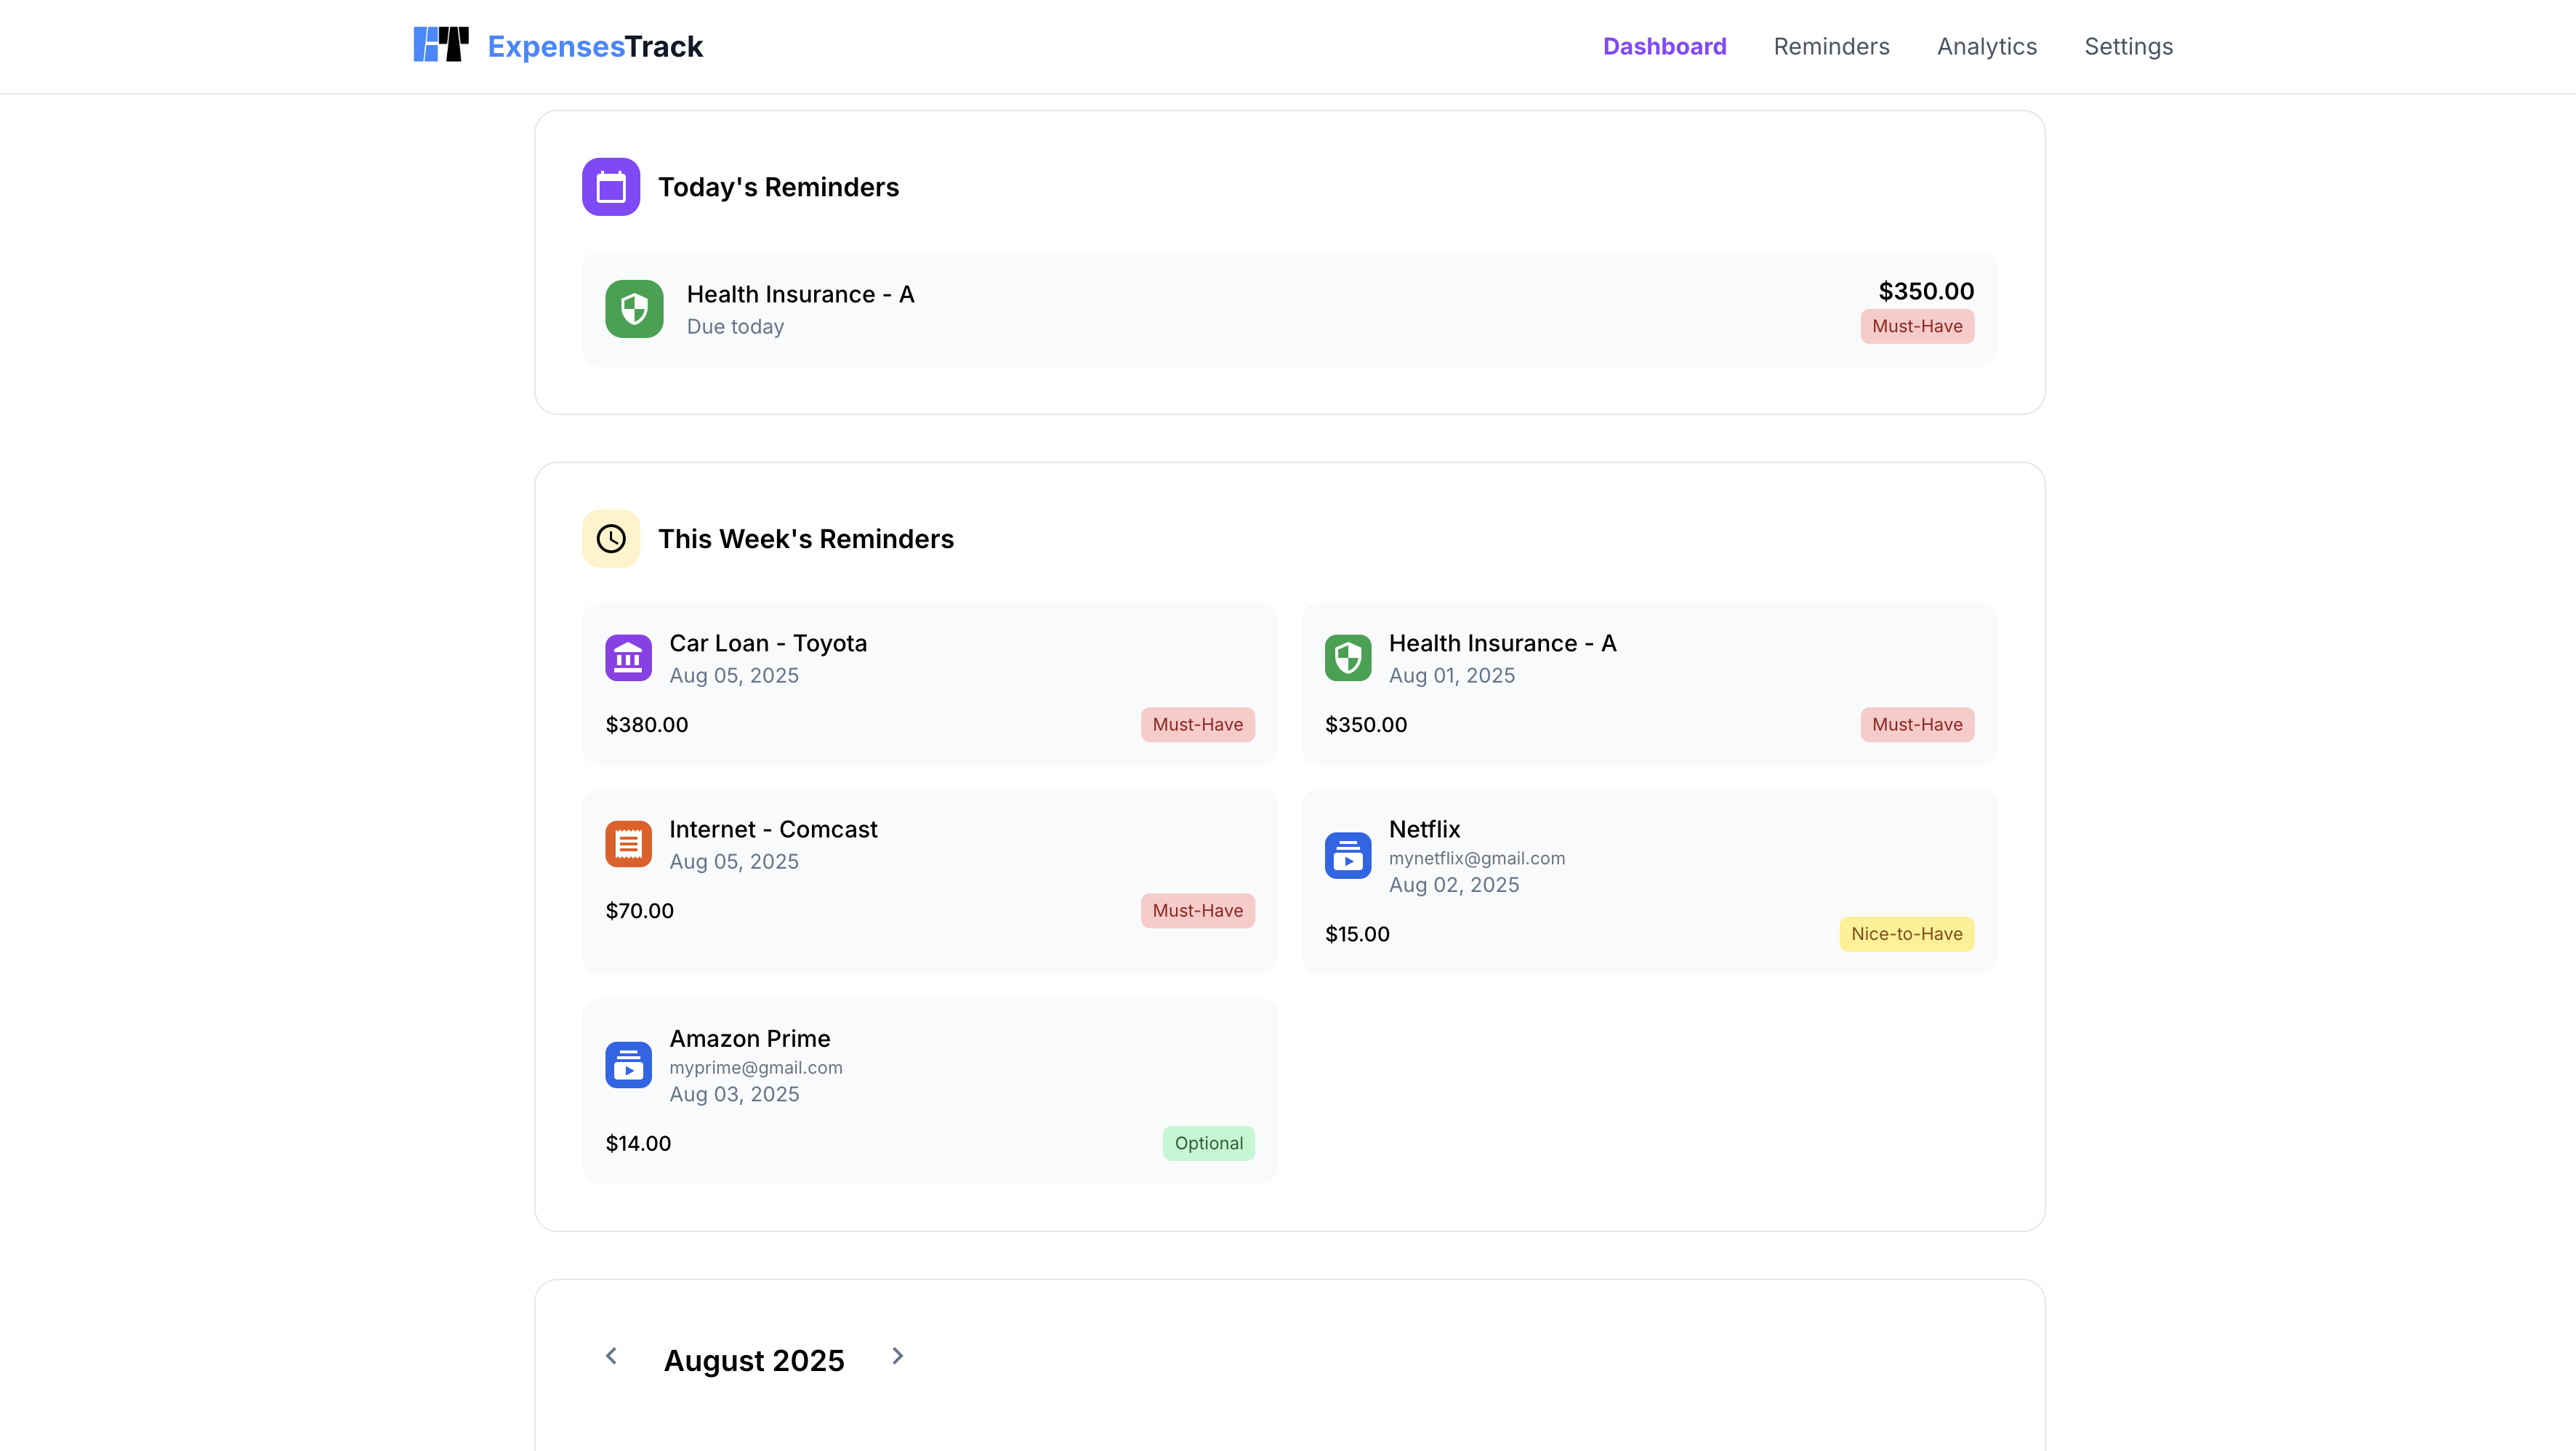Open the Amazon Prime reminder title
This screenshot has width=2576, height=1451.
pos(749,1038)
